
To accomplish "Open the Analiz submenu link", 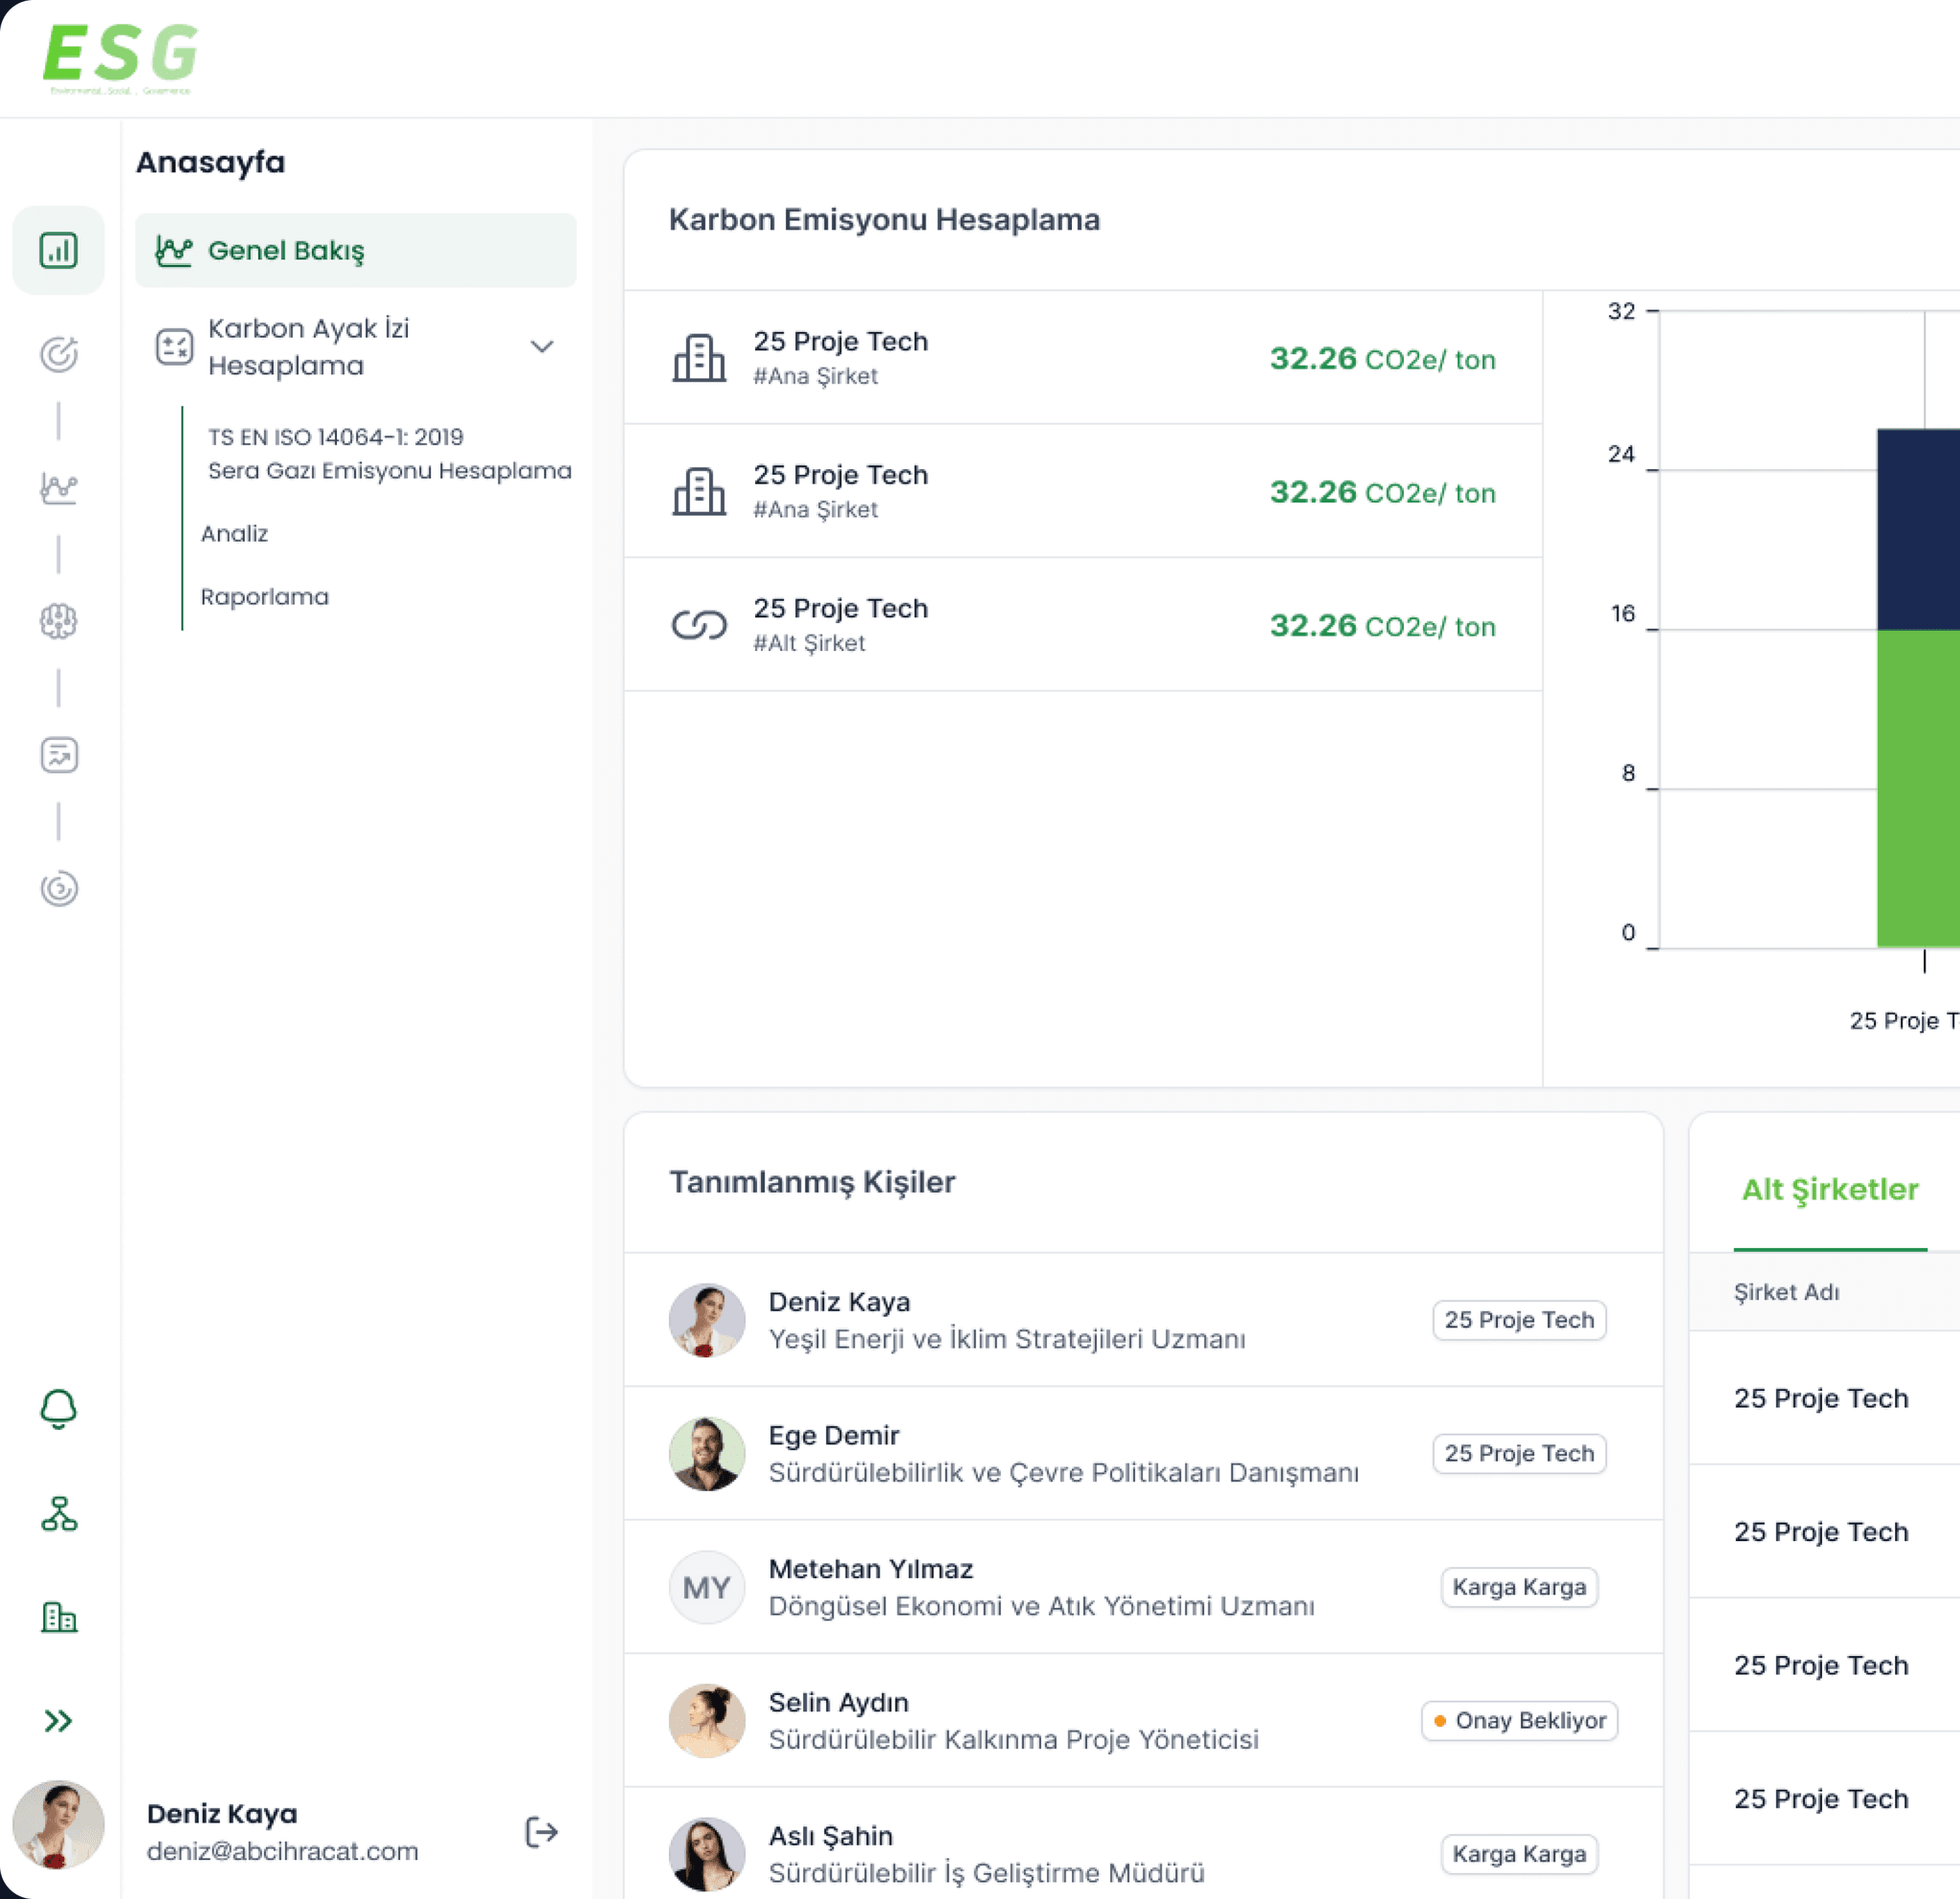I will (234, 534).
